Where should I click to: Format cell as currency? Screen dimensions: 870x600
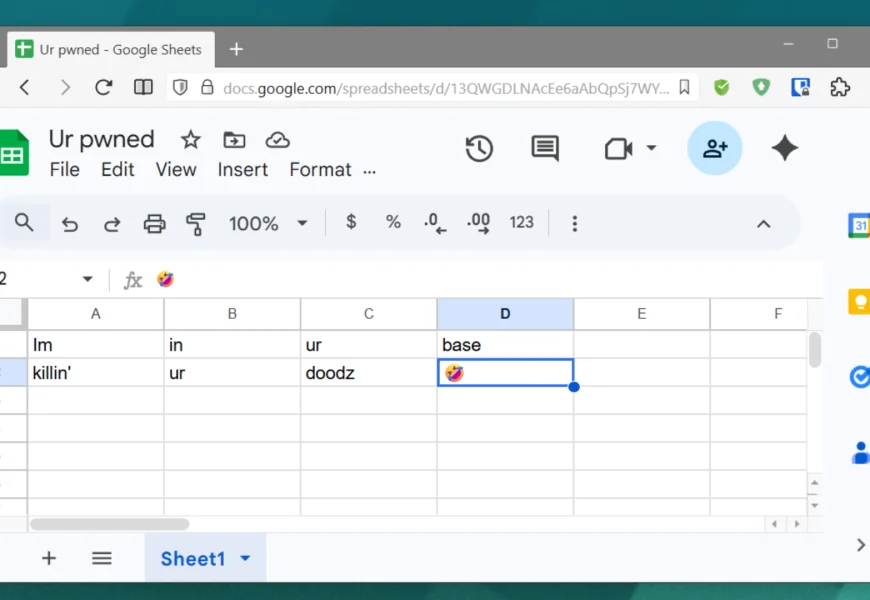351,222
